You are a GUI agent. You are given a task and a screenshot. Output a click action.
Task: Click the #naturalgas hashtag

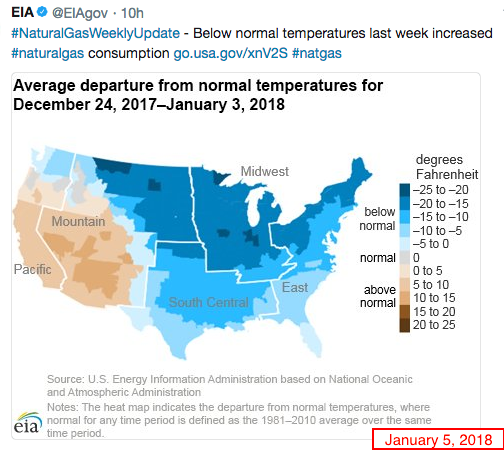(48, 53)
